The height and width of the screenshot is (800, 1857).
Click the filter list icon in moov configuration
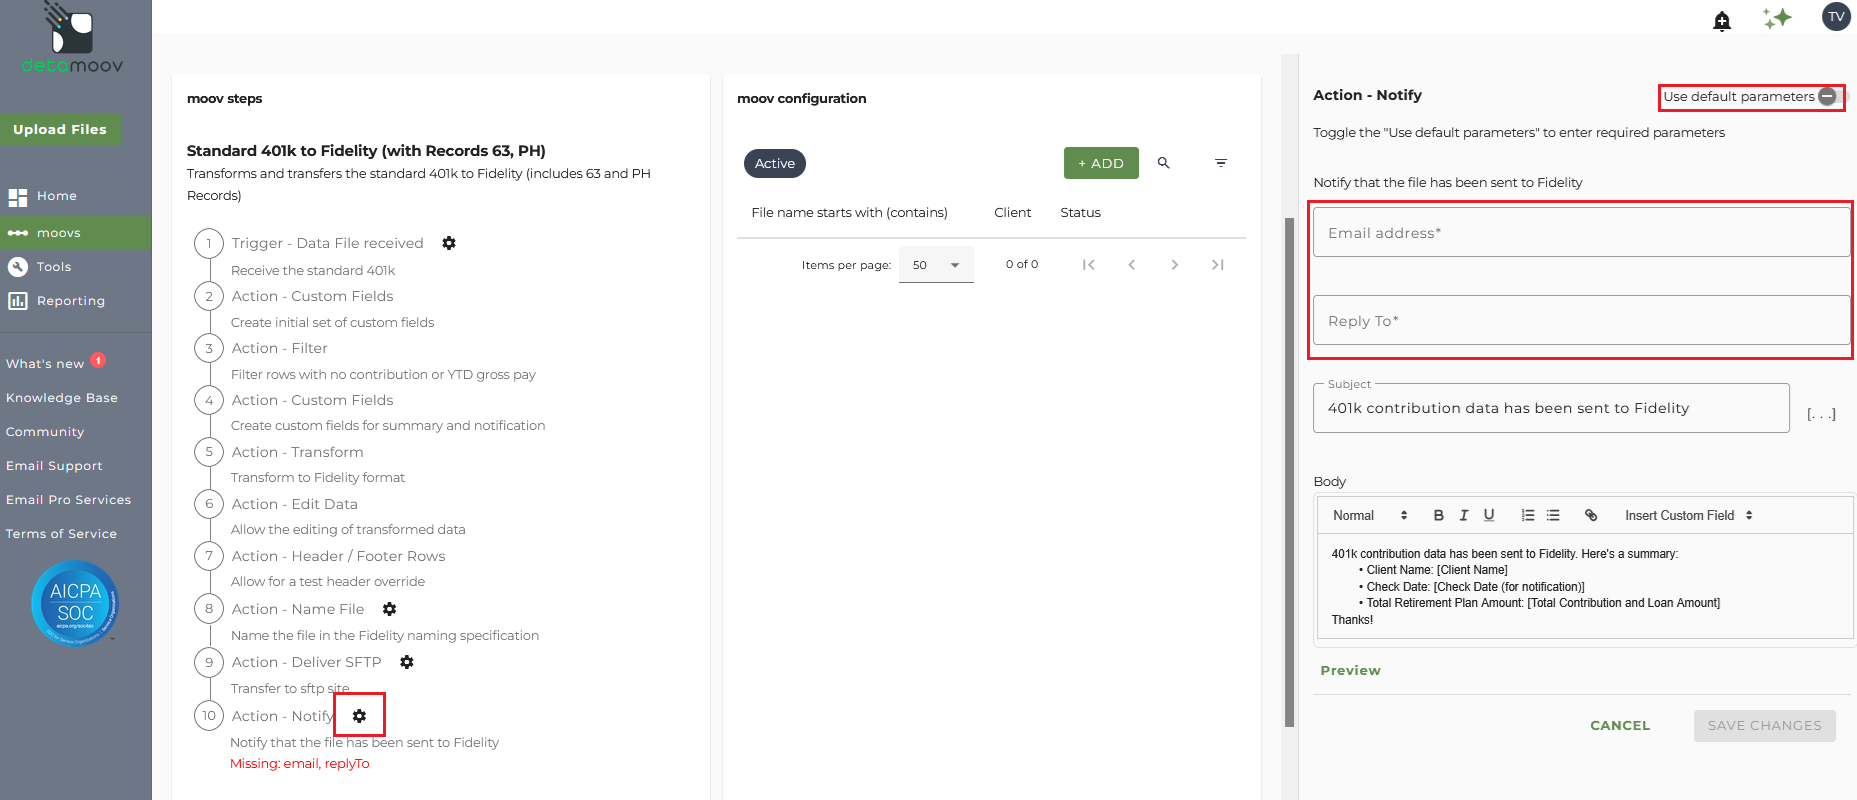(x=1221, y=163)
